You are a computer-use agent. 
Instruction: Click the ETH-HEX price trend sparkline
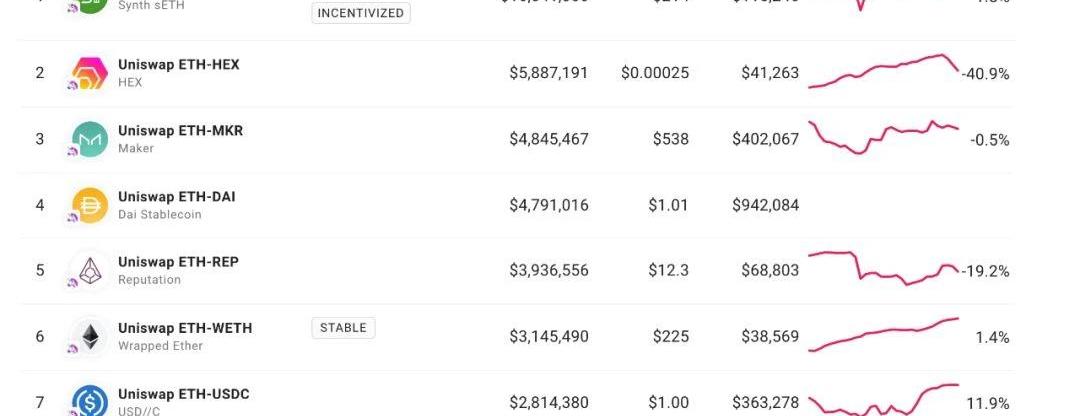pos(884,71)
